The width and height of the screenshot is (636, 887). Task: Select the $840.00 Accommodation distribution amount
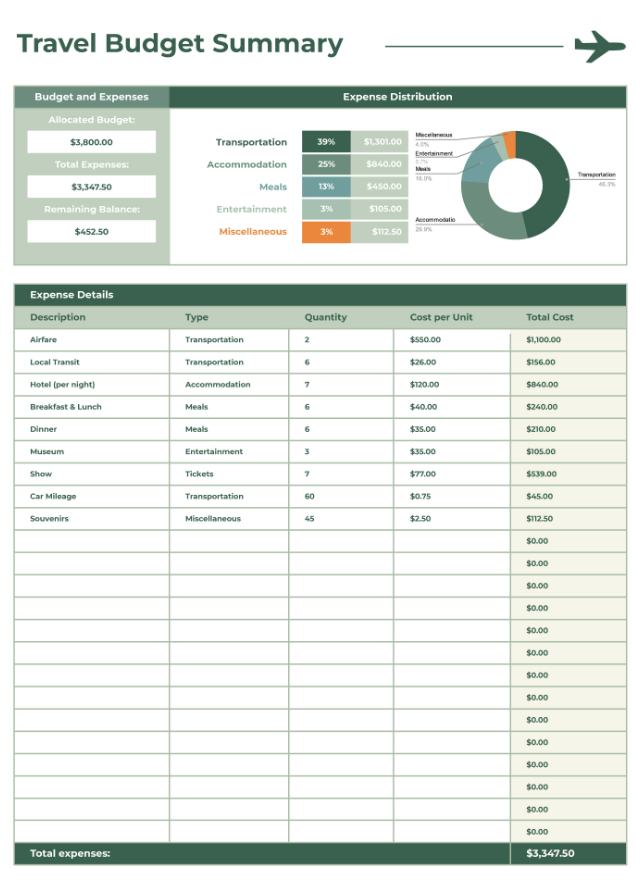[380, 164]
